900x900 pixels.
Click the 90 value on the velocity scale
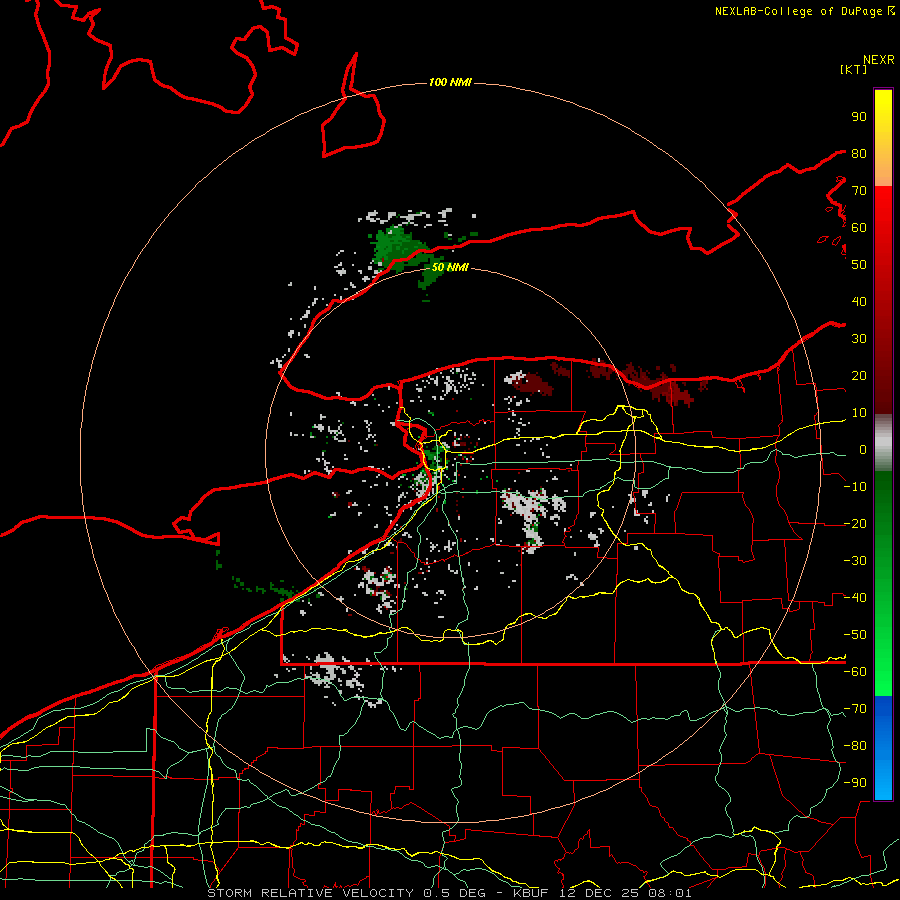point(859,117)
